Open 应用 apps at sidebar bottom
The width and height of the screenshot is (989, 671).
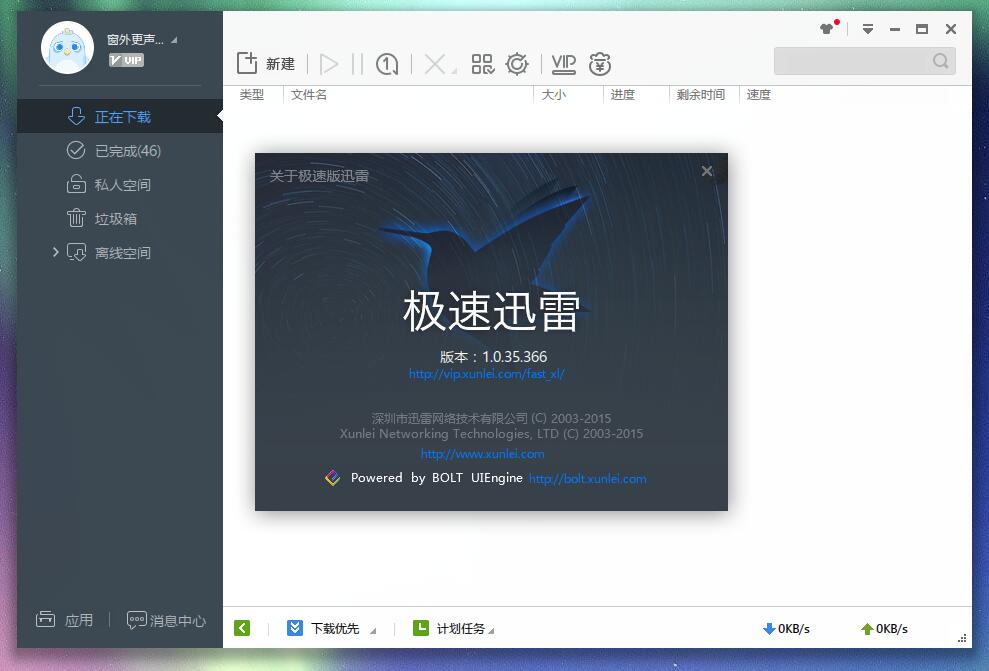pyautogui.click(x=64, y=620)
